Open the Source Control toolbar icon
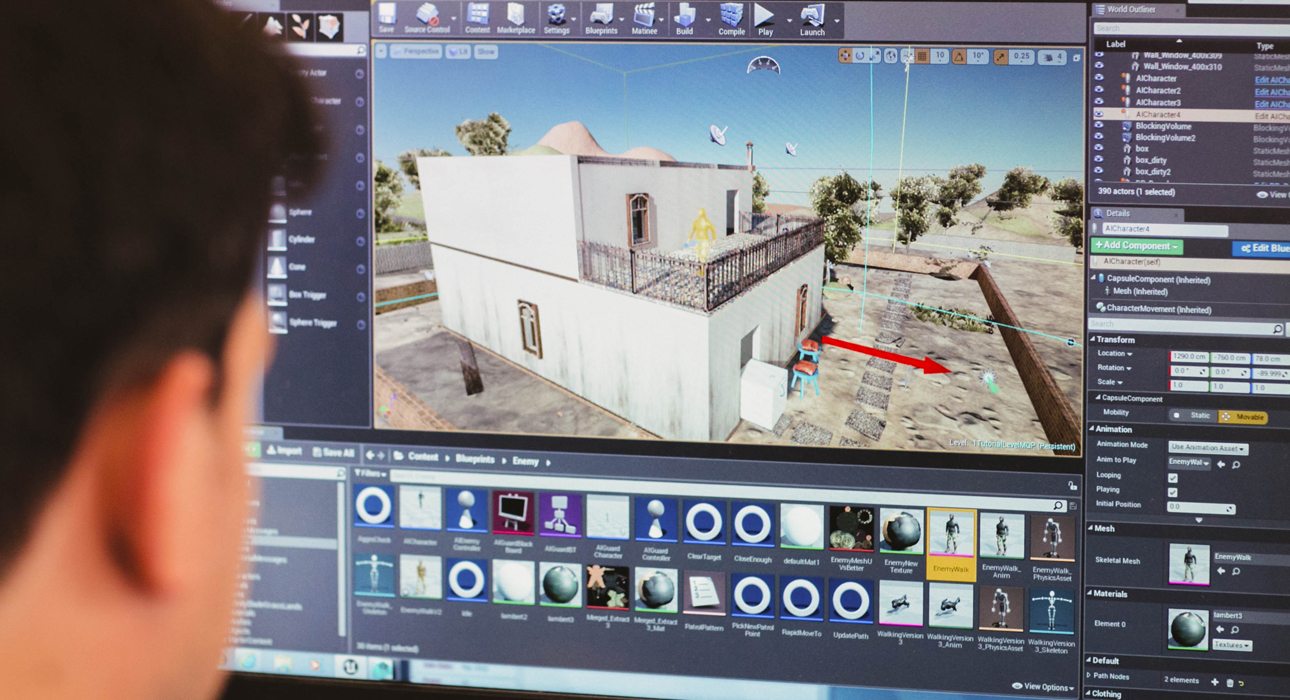 427,19
